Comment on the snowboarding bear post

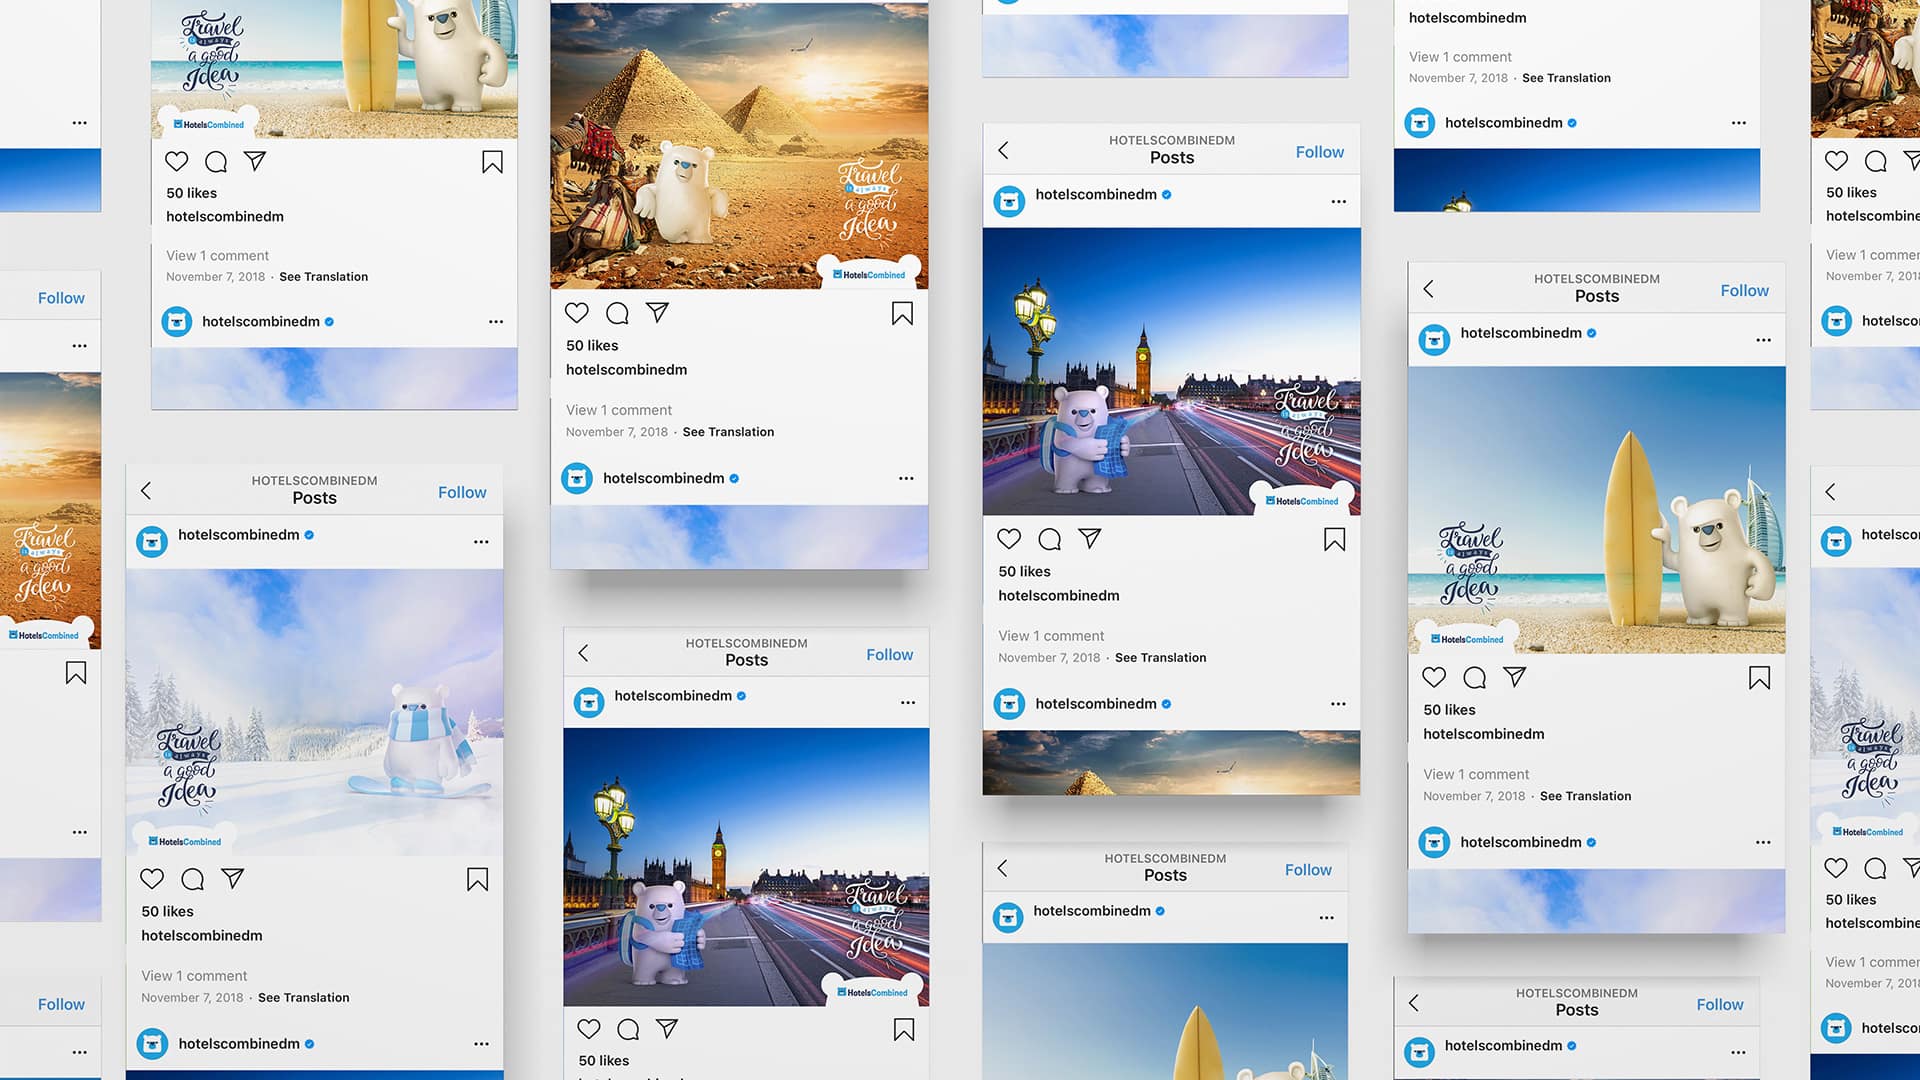click(x=192, y=879)
